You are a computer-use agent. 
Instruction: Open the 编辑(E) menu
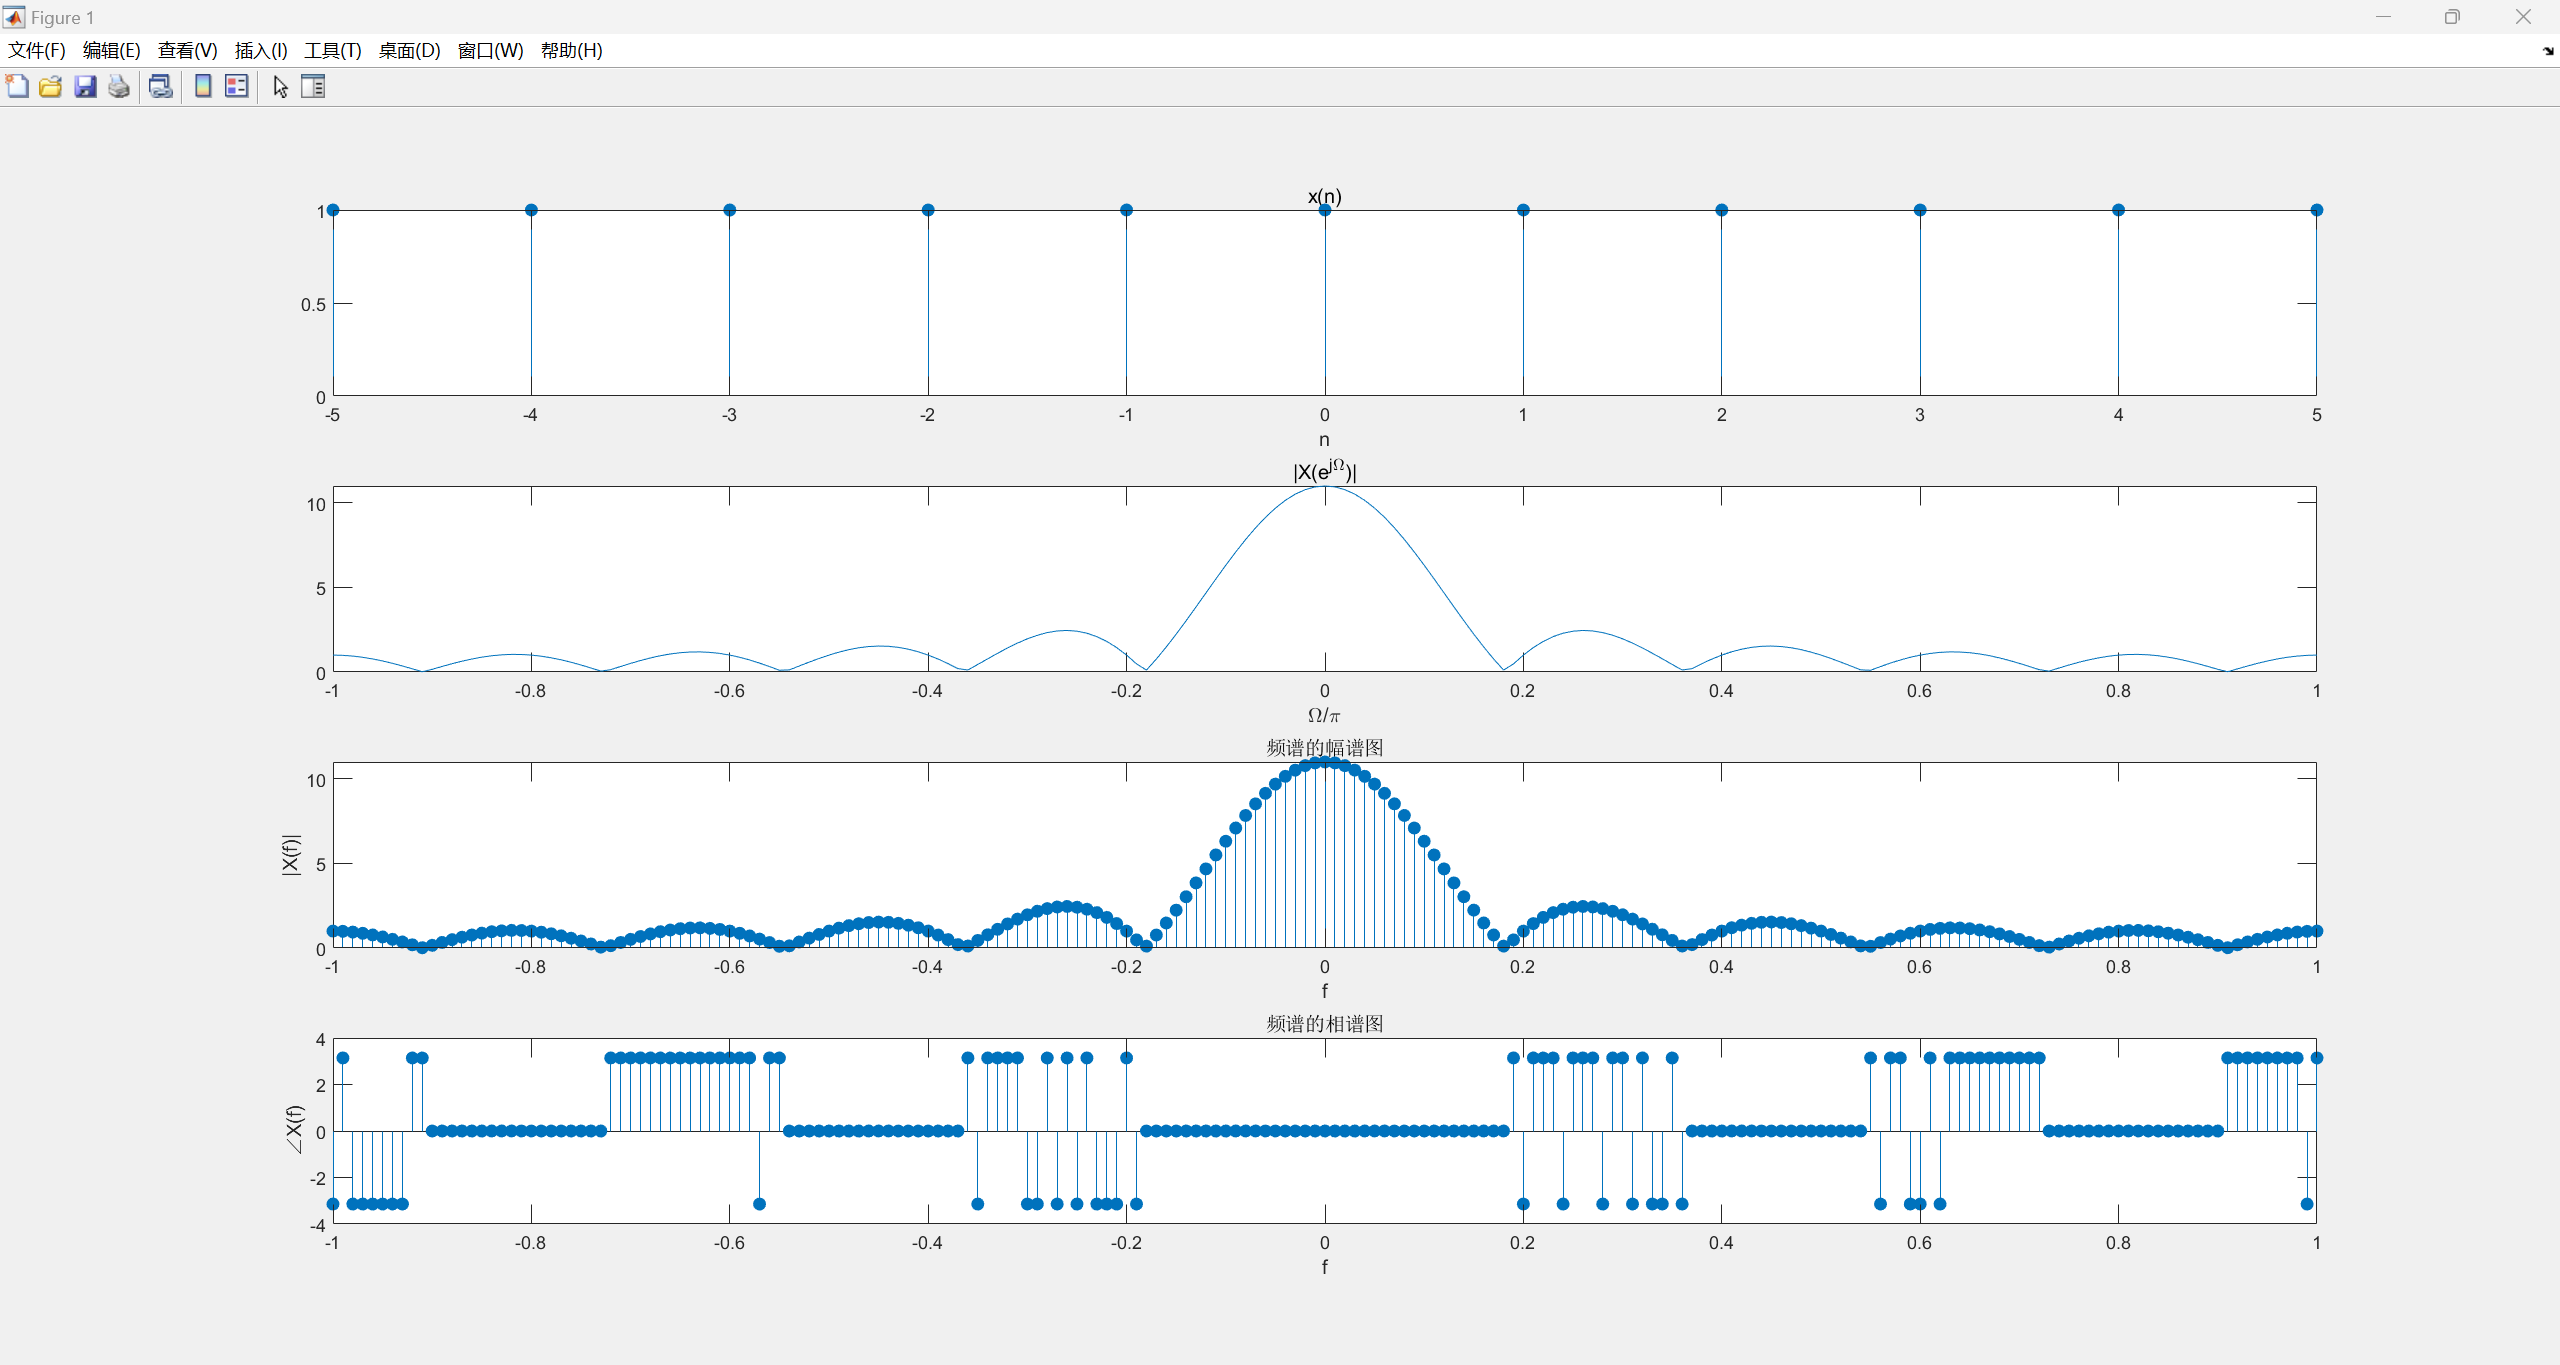pos(111,51)
